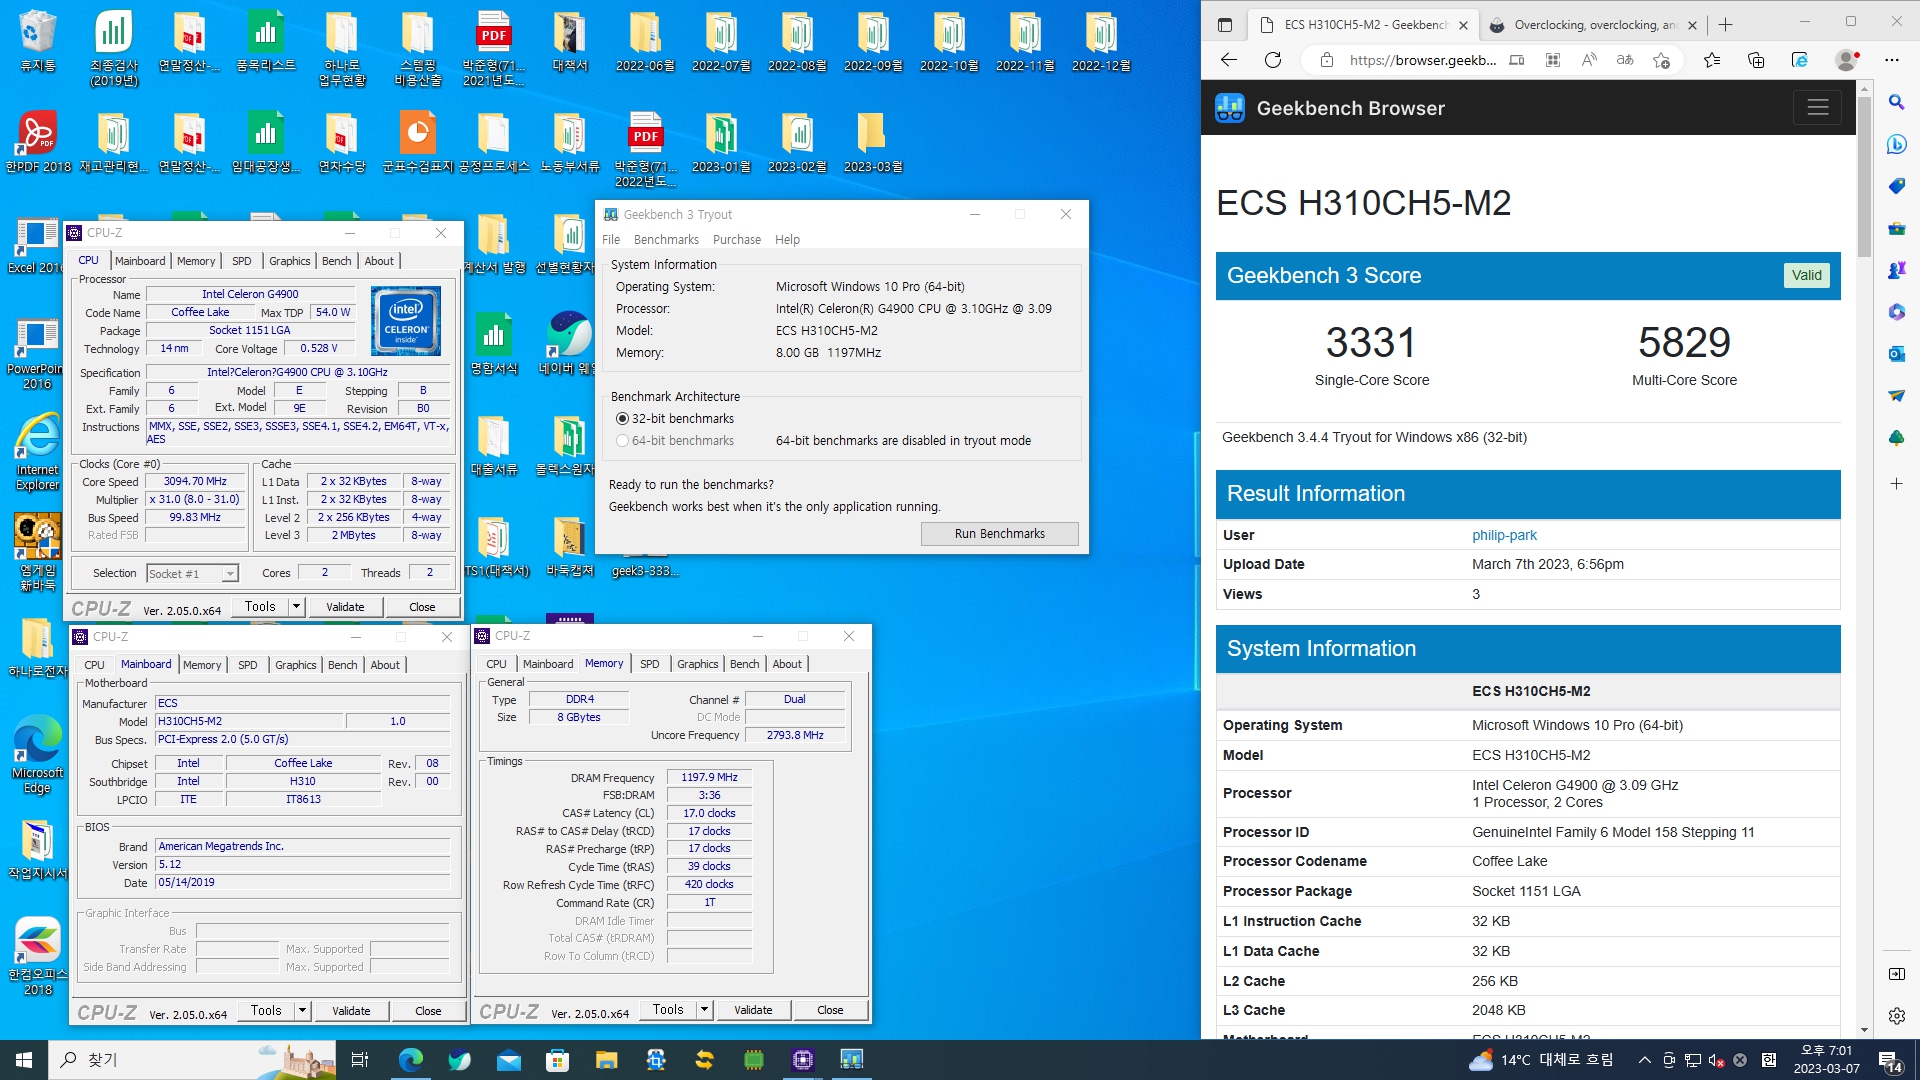1920x1080 pixels.
Task: Open Tools dropdown arrow in Mainboard CPU-Z window
Action: pyautogui.click(x=302, y=1011)
